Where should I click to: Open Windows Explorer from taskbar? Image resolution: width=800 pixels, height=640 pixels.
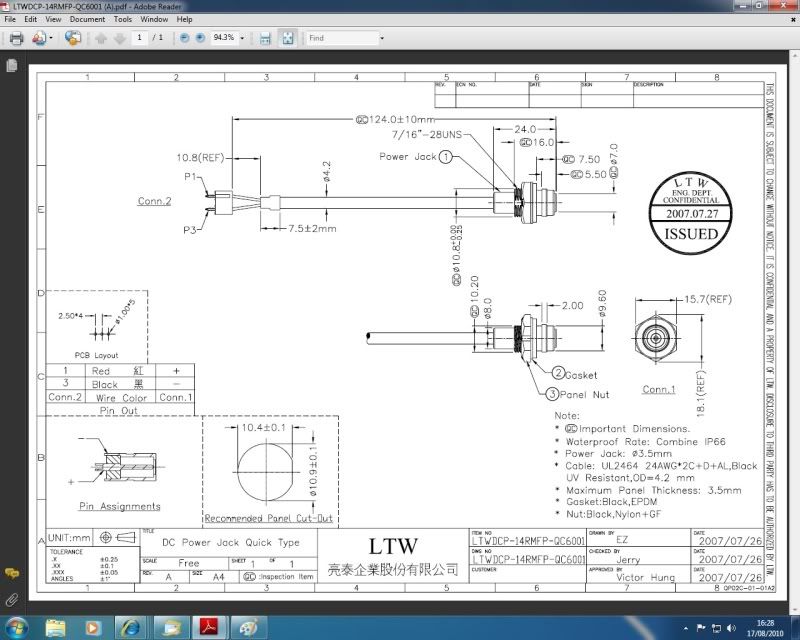coord(55,627)
